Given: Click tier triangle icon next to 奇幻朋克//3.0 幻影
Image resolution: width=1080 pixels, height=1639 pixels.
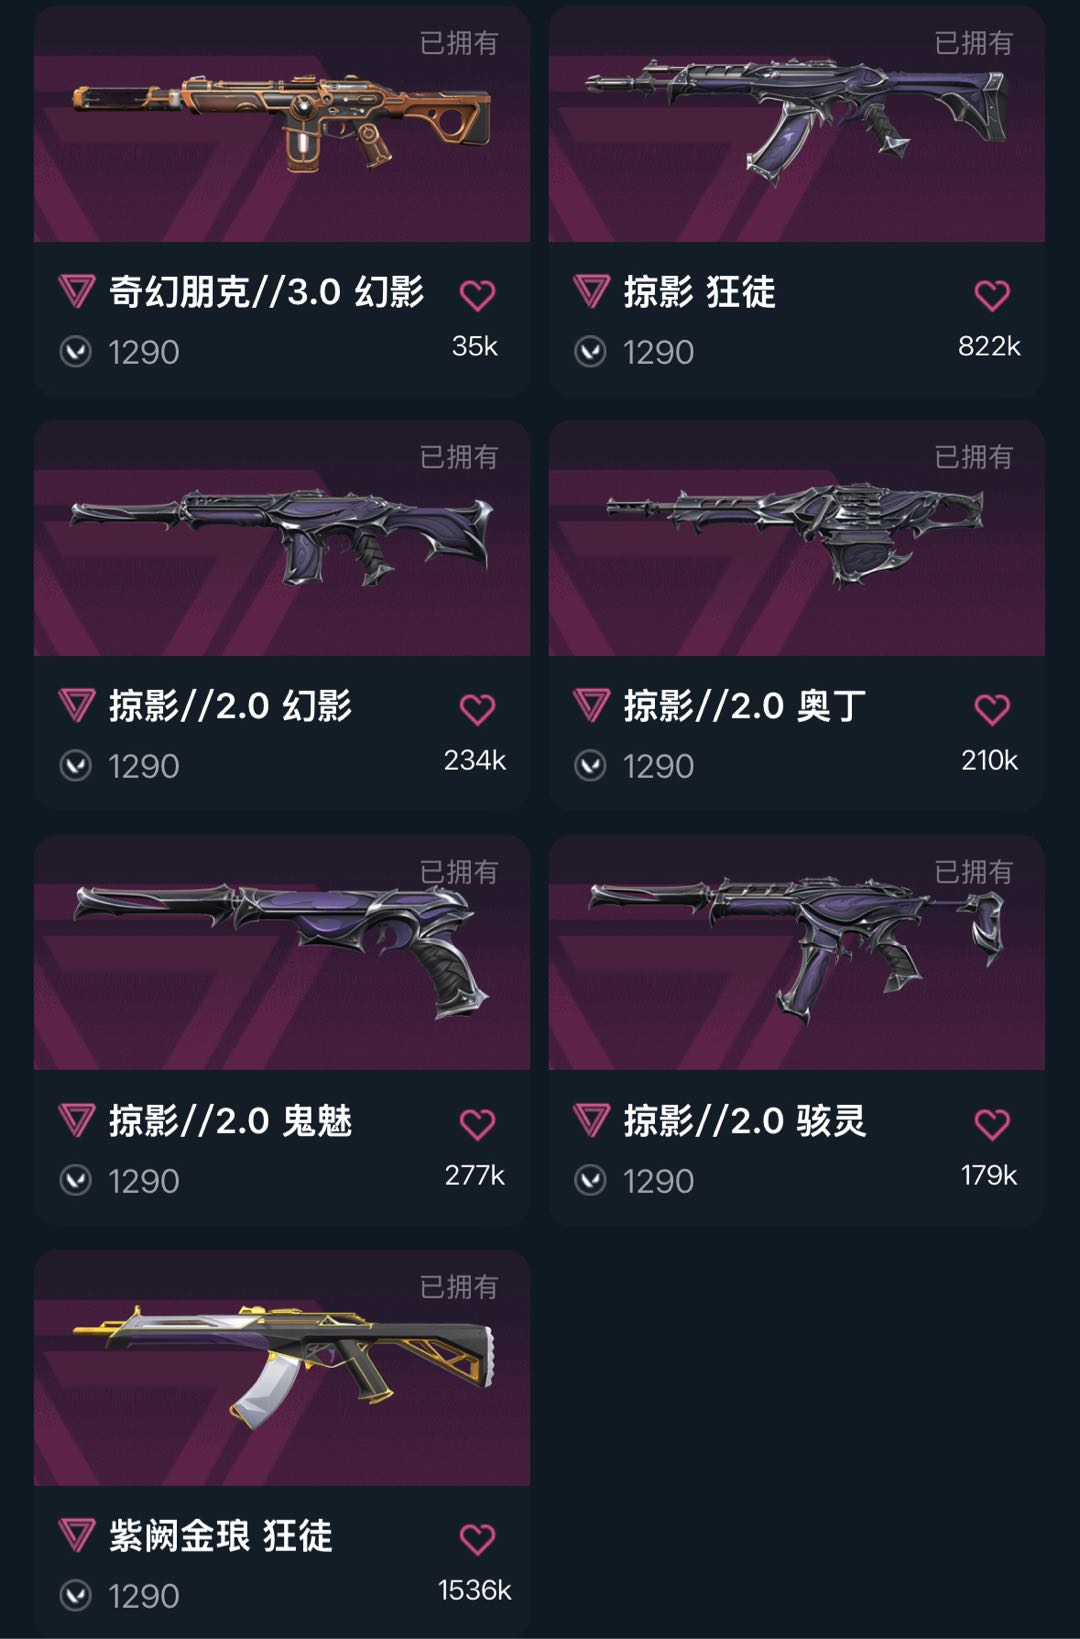Looking at the screenshot, I should [77, 292].
